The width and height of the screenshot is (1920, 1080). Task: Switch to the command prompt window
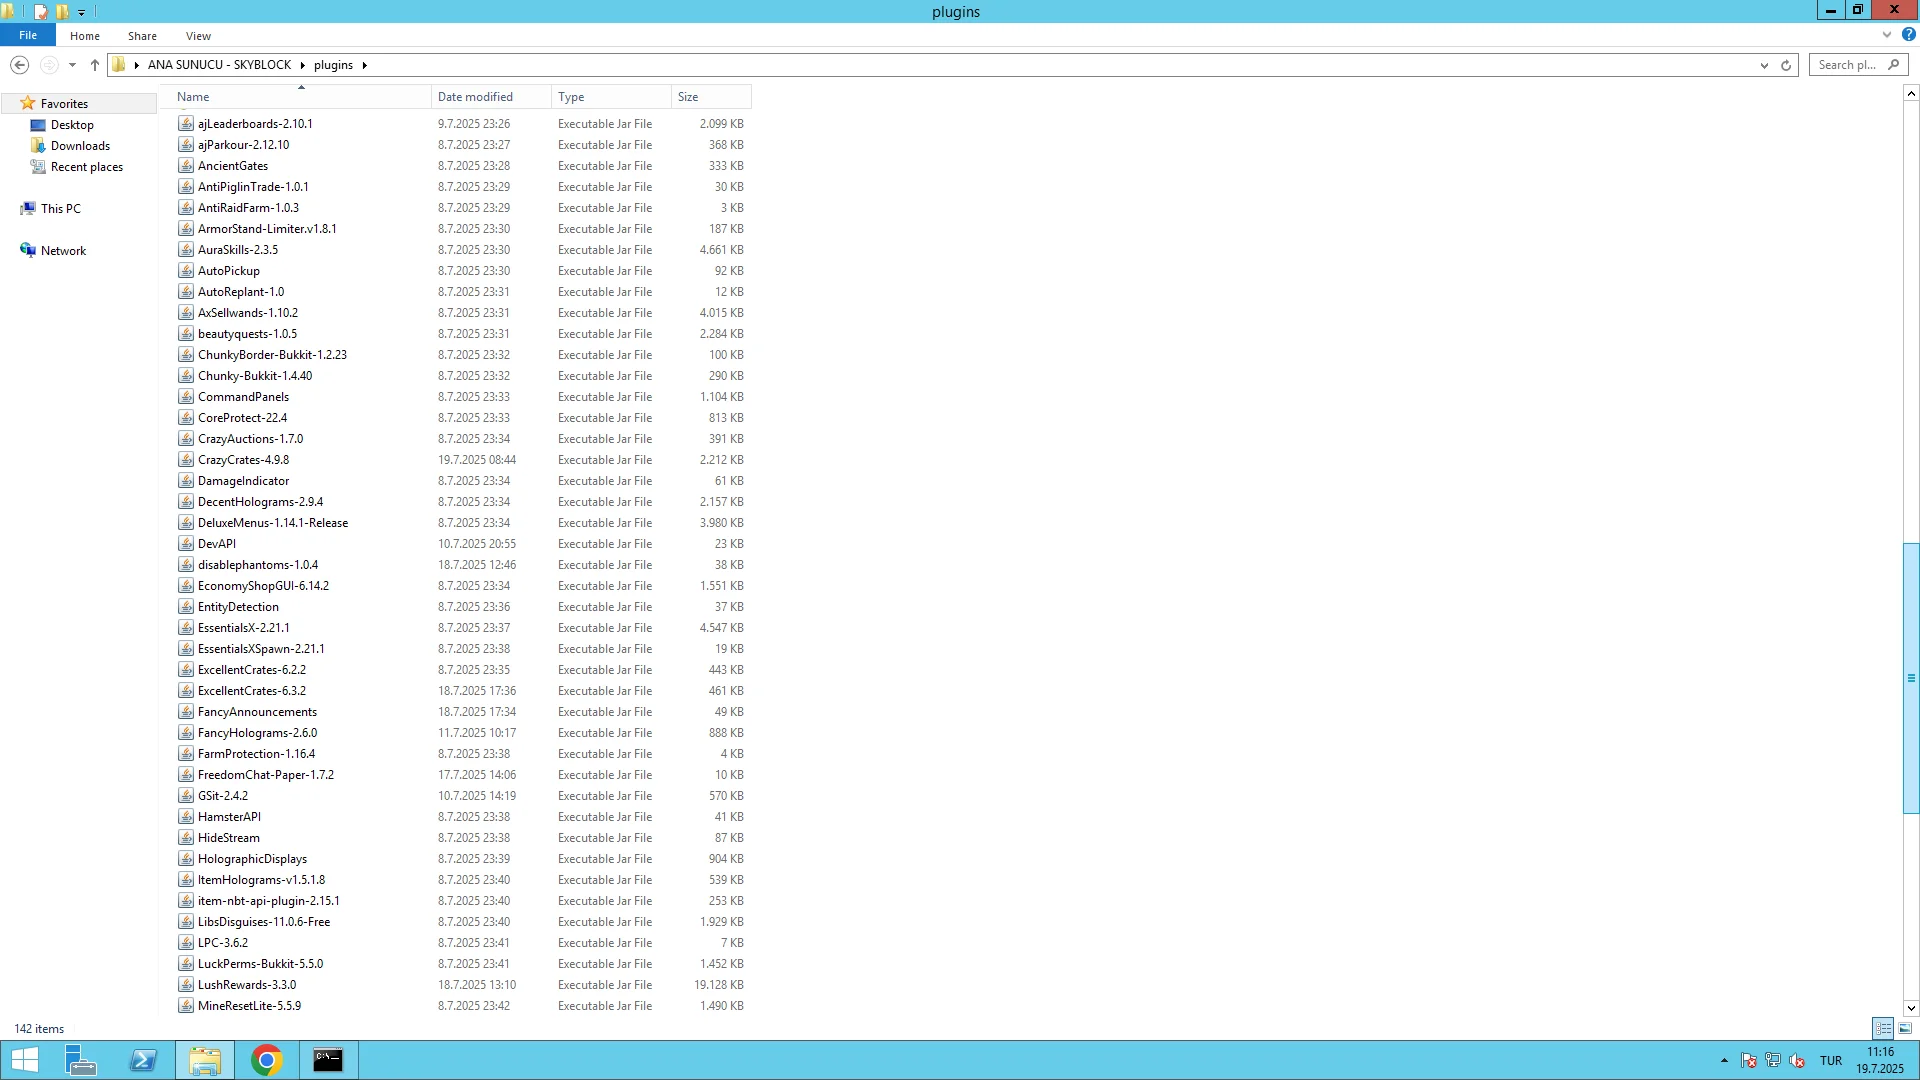point(328,1060)
